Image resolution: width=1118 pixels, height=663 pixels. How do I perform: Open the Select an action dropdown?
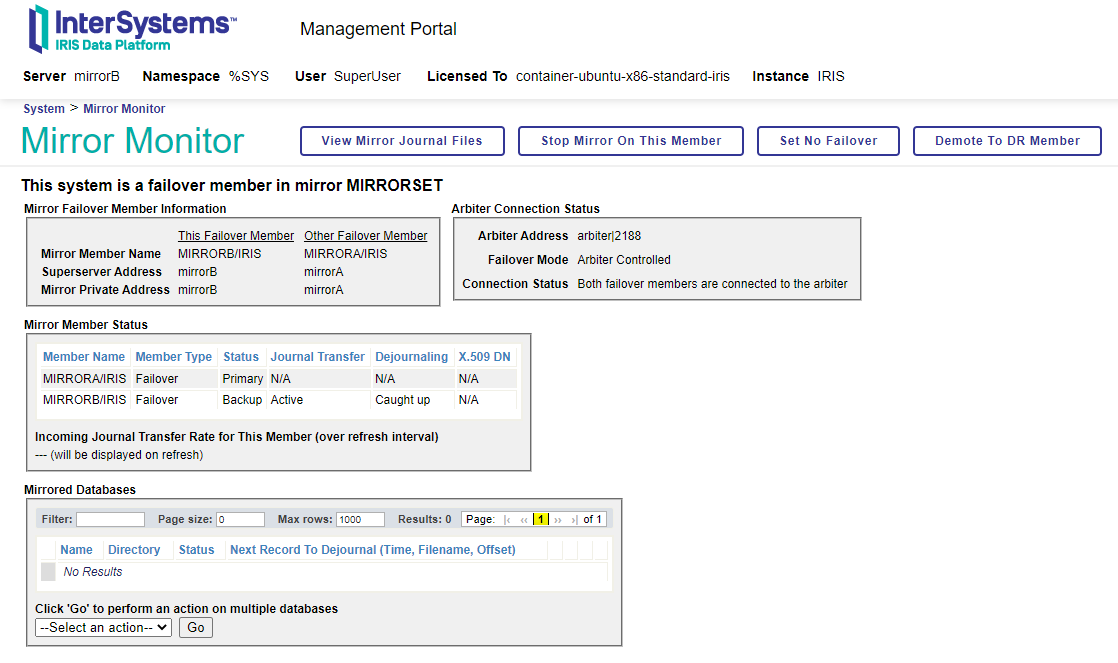pyautogui.click(x=103, y=628)
